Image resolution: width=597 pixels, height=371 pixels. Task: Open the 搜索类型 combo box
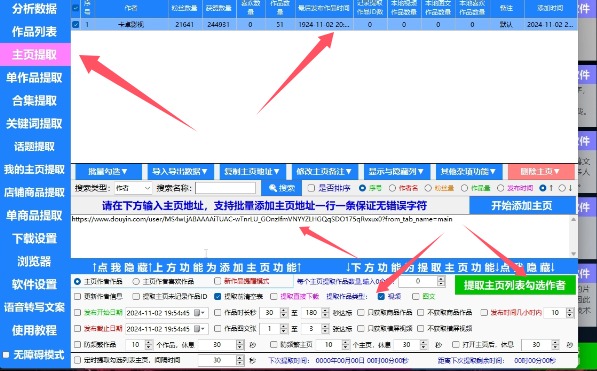tap(133, 188)
